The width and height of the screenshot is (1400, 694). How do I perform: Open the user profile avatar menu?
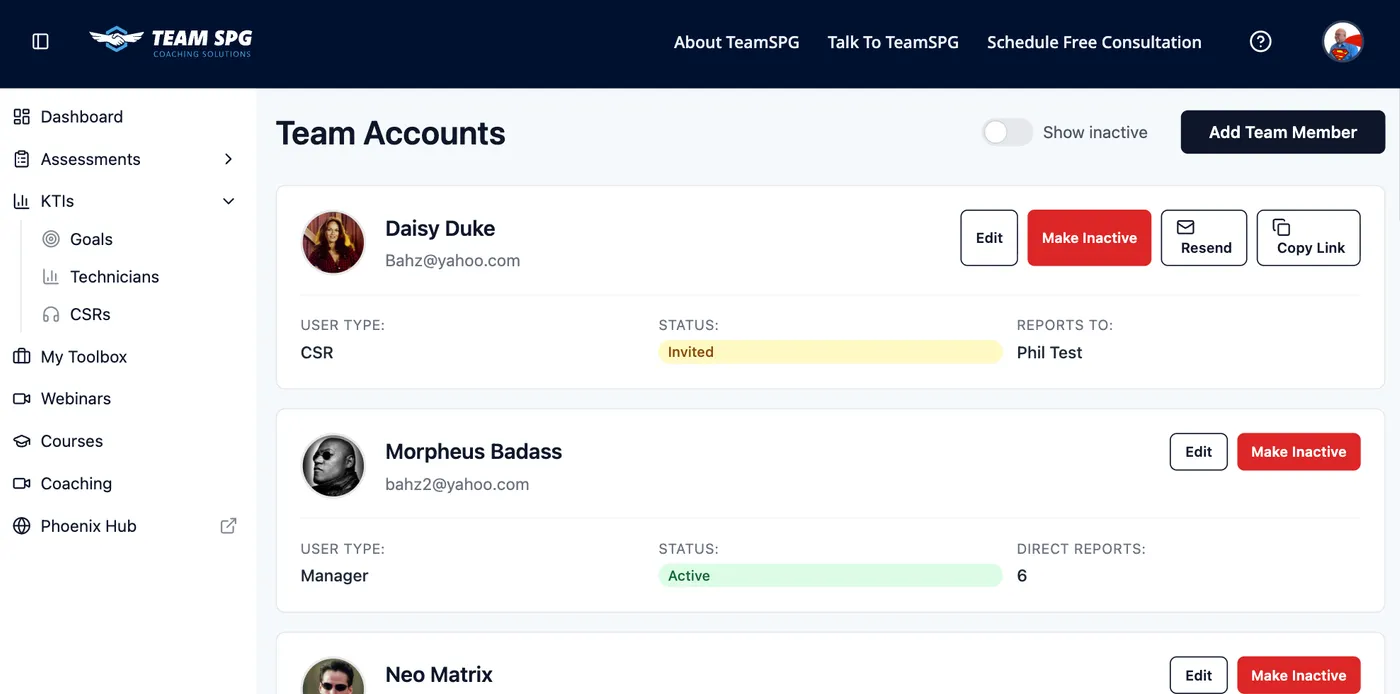click(1343, 42)
